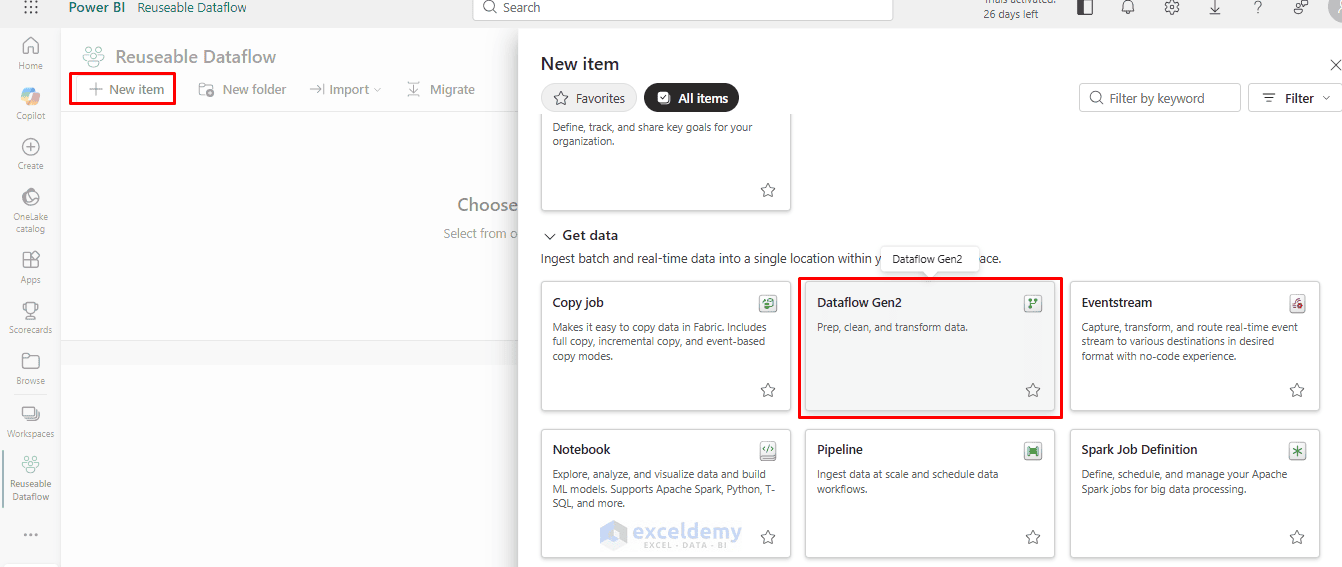Click the top Search box
This screenshot has height=567, width=1342.
[682, 8]
